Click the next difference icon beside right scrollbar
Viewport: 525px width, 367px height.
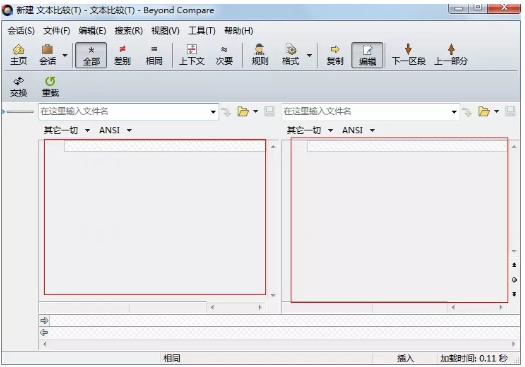click(514, 294)
